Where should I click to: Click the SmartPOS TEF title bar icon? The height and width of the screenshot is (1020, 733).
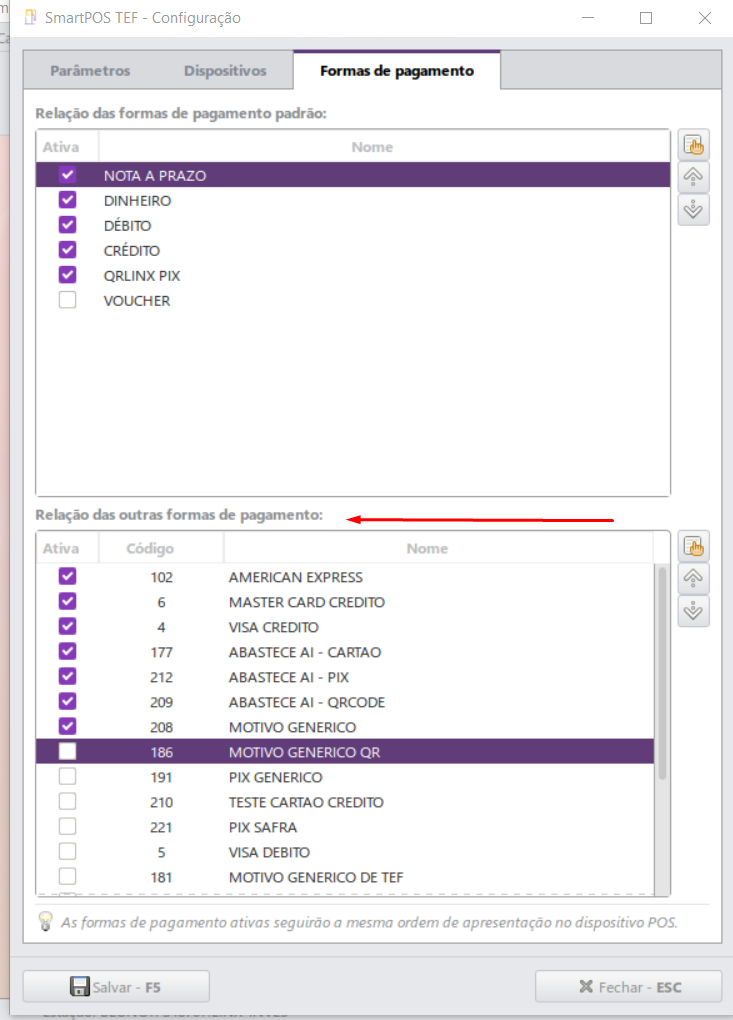point(30,18)
